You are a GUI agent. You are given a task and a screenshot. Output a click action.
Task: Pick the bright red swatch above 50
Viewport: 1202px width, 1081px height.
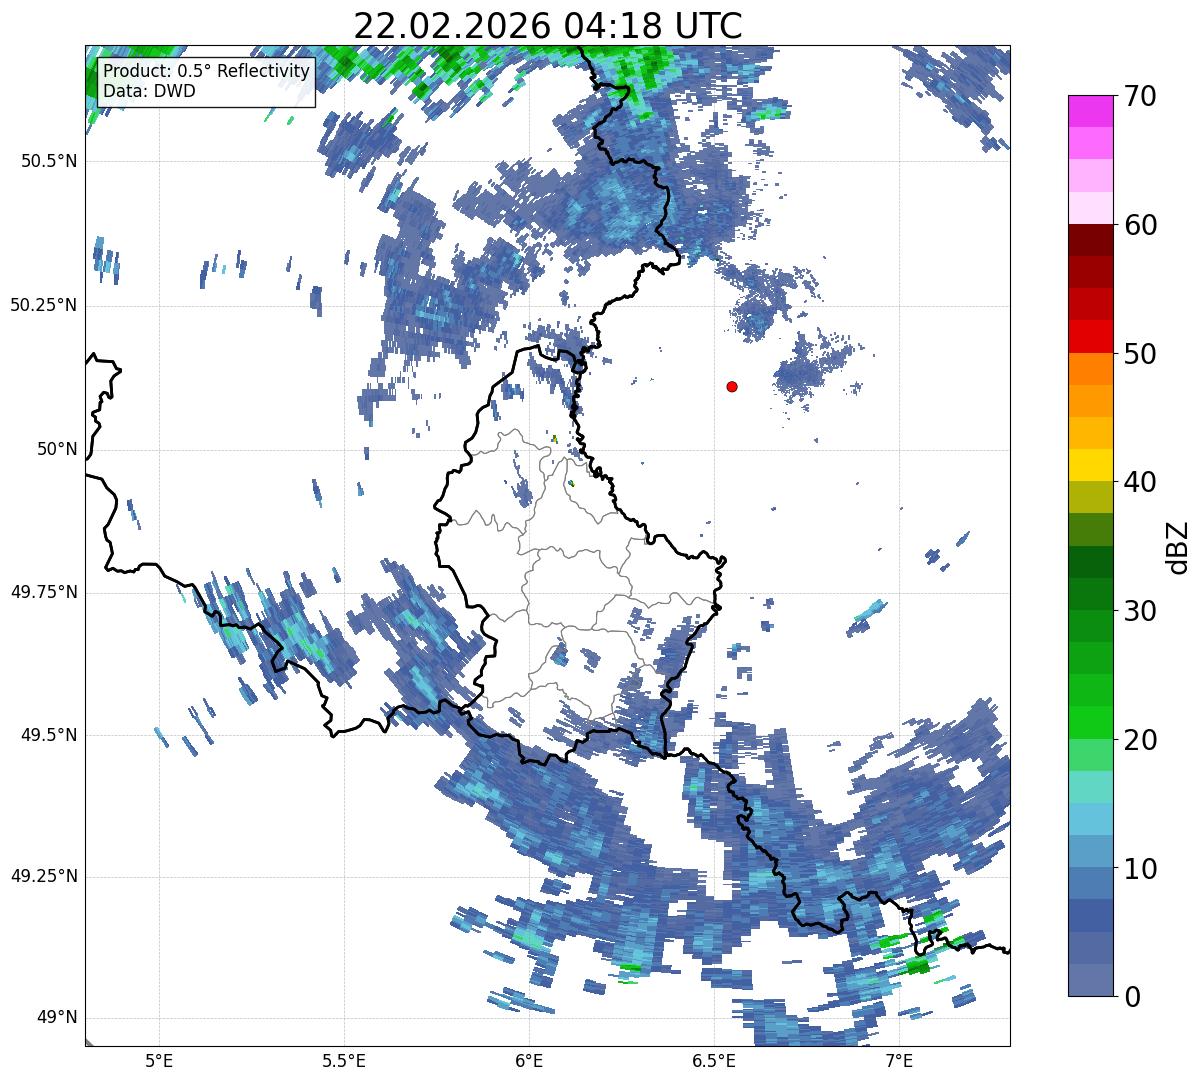coord(1090,336)
